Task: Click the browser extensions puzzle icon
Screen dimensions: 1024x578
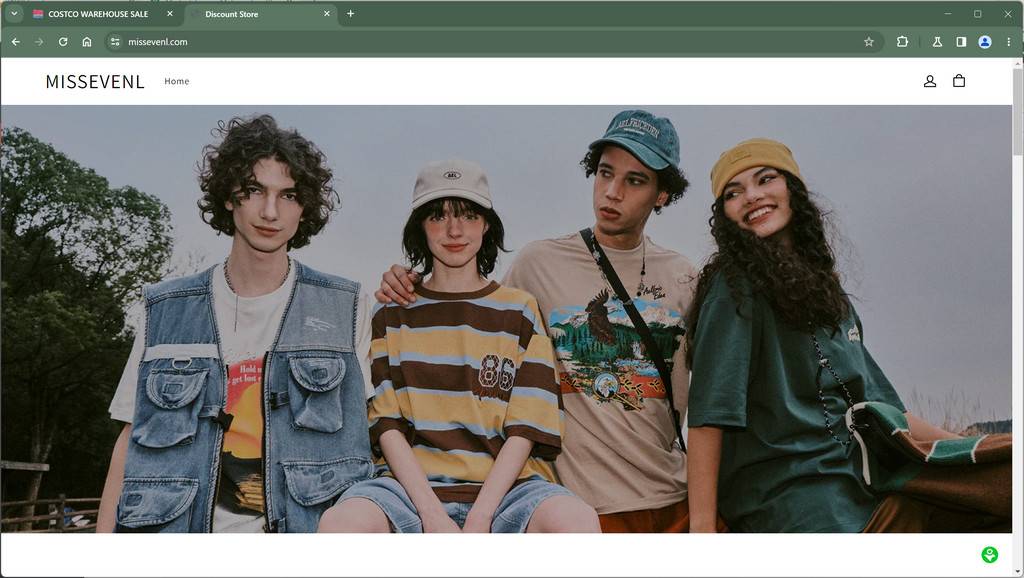Action: 902,42
